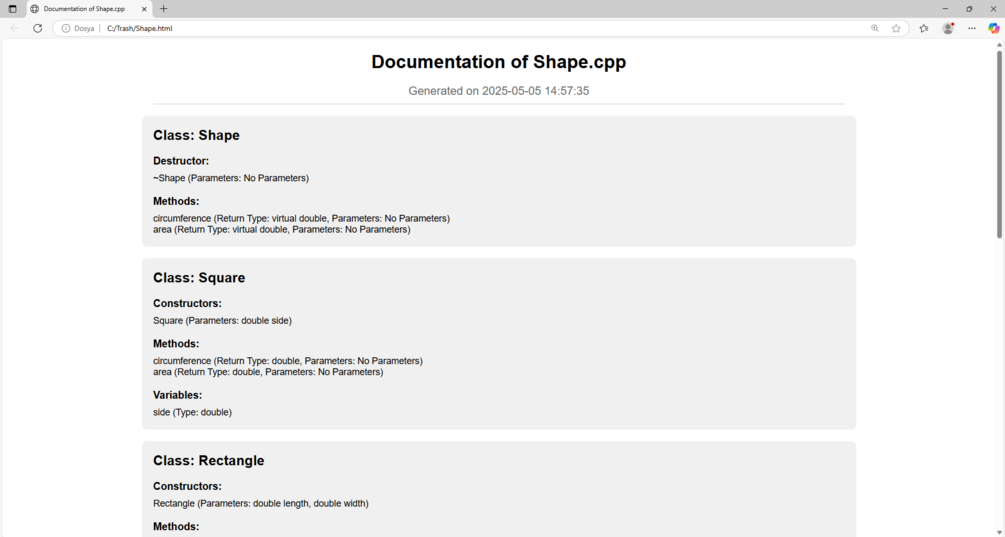This screenshot has height=537, width=1005.
Task: Click the new tab plus button
Action: (x=164, y=9)
